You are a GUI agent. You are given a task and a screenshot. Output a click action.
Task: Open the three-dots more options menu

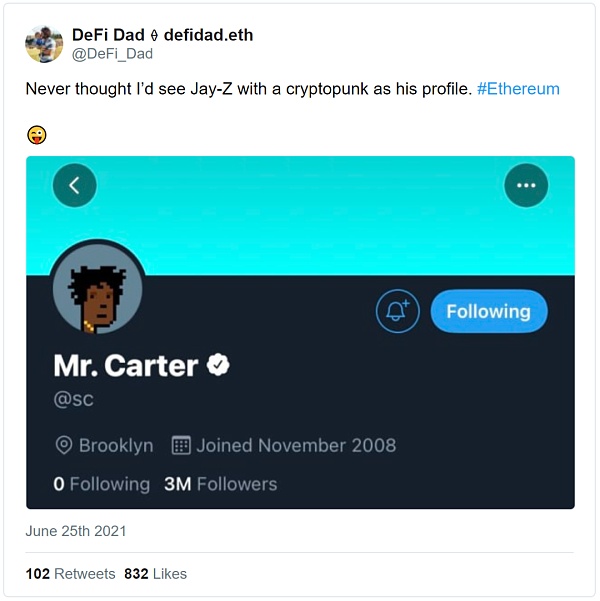[x=526, y=185]
